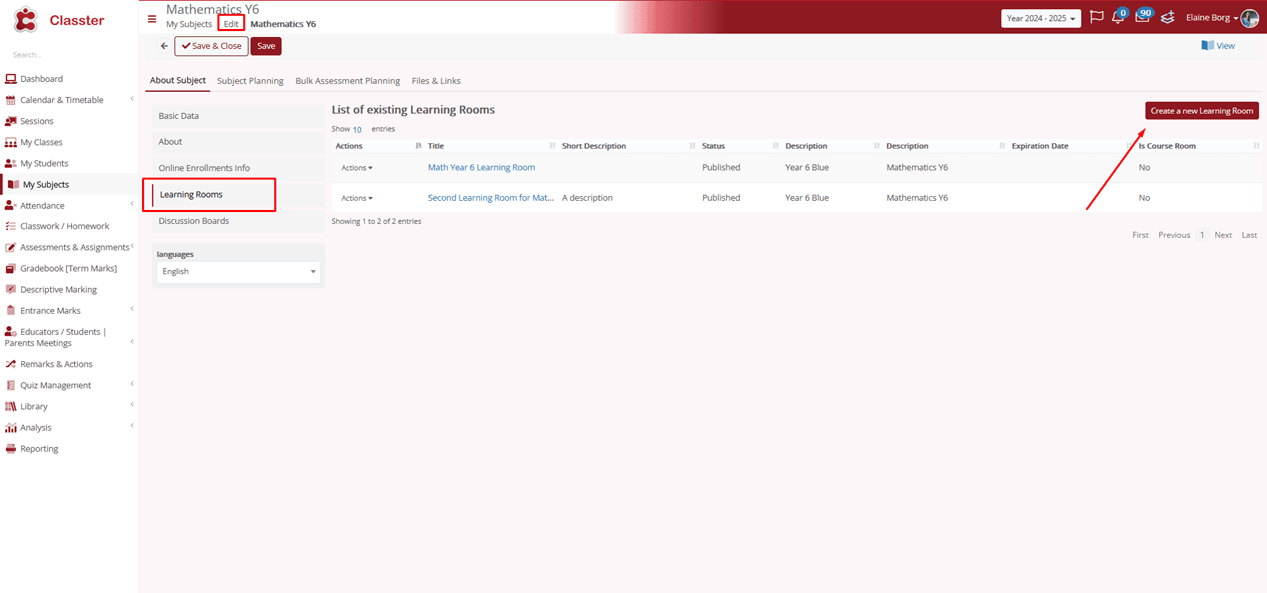Click 'A description' cell text

[588, 198]
